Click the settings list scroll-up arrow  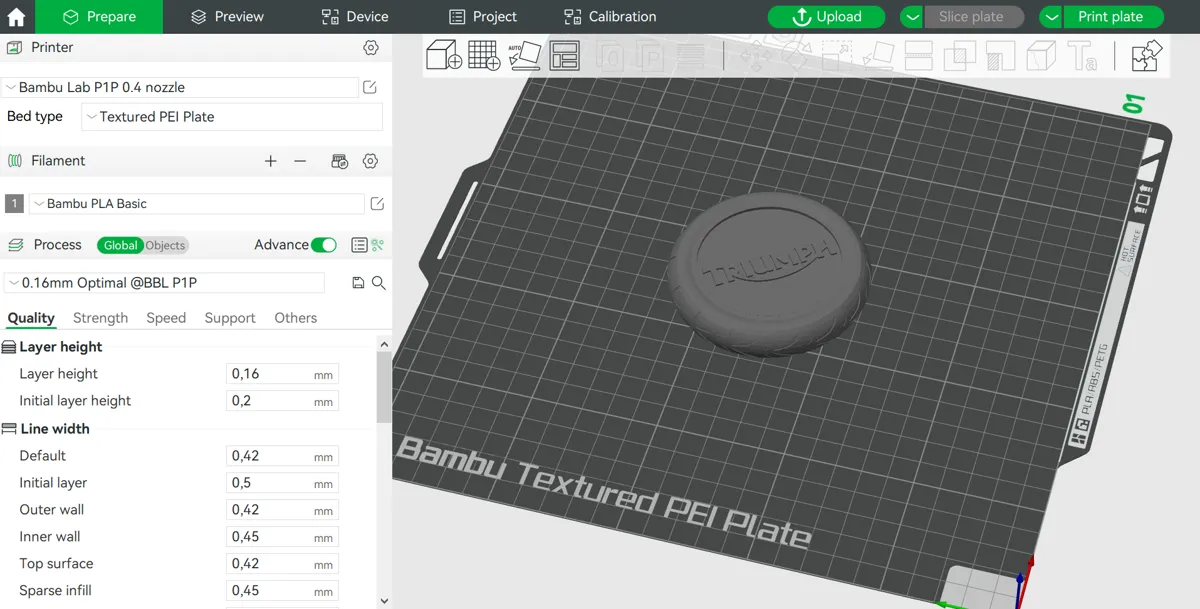tap(385, 344)
